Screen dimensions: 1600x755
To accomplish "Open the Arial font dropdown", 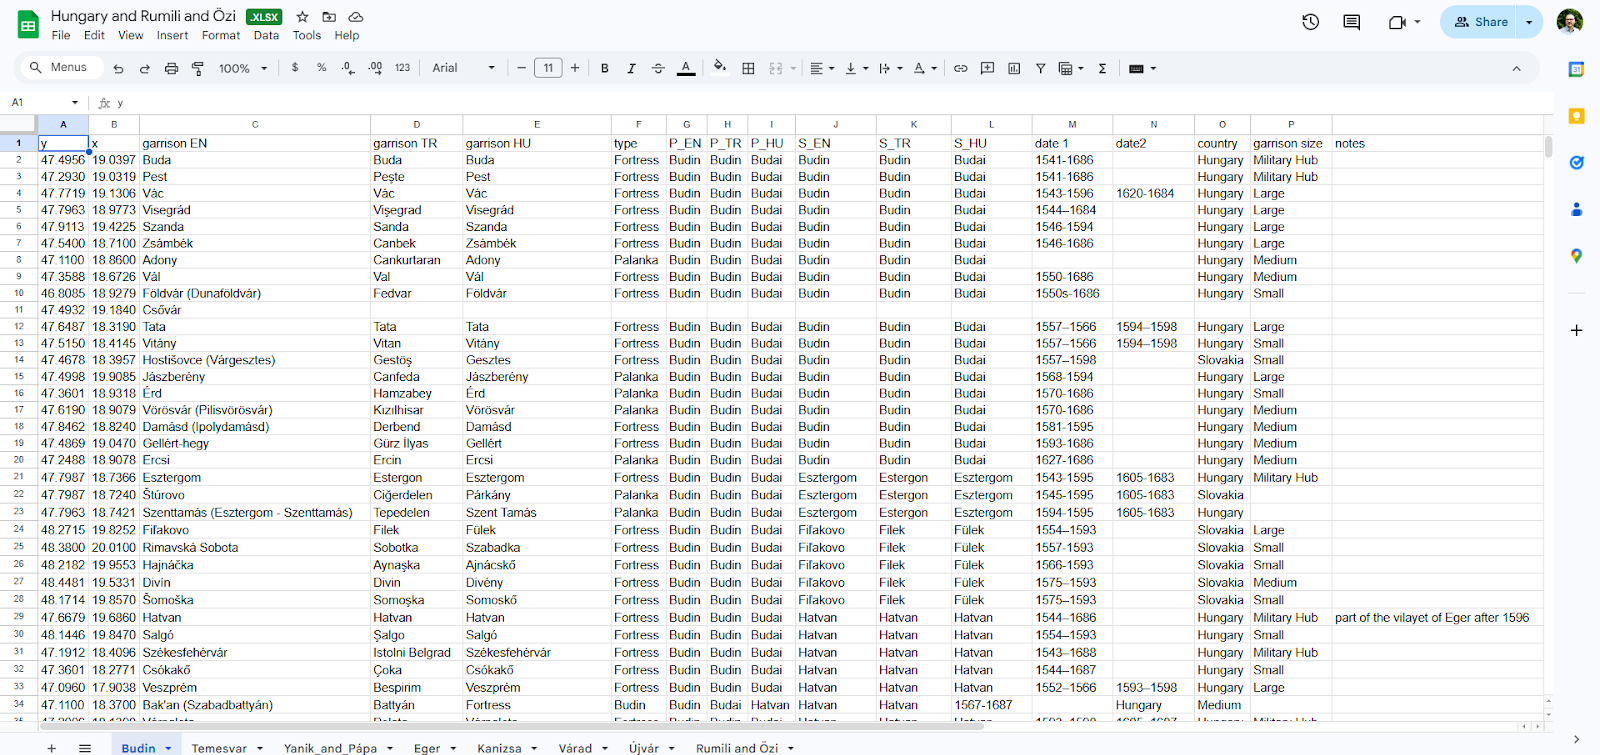I will pyautogui.click(x=463, y=68).
